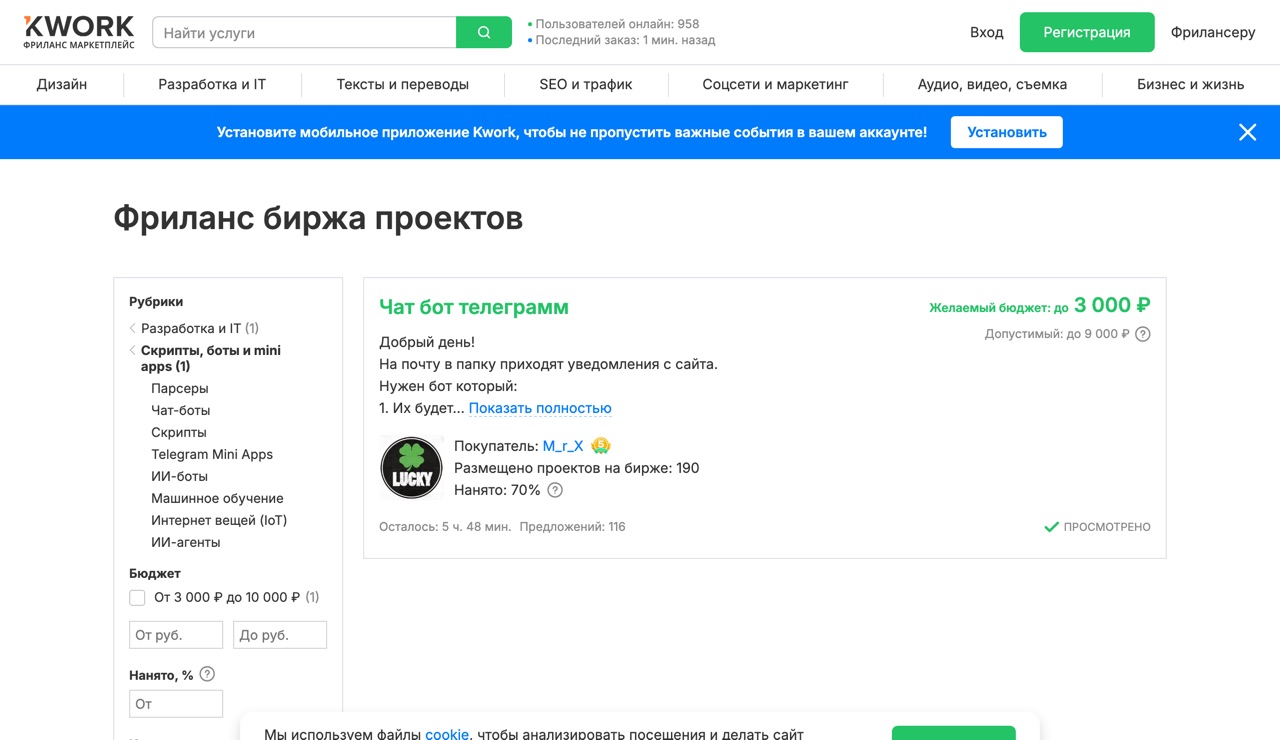The image size is (1280, 740).
Task: Select the Telegram Mini Apps subcategory
Action: click(212, 454)
